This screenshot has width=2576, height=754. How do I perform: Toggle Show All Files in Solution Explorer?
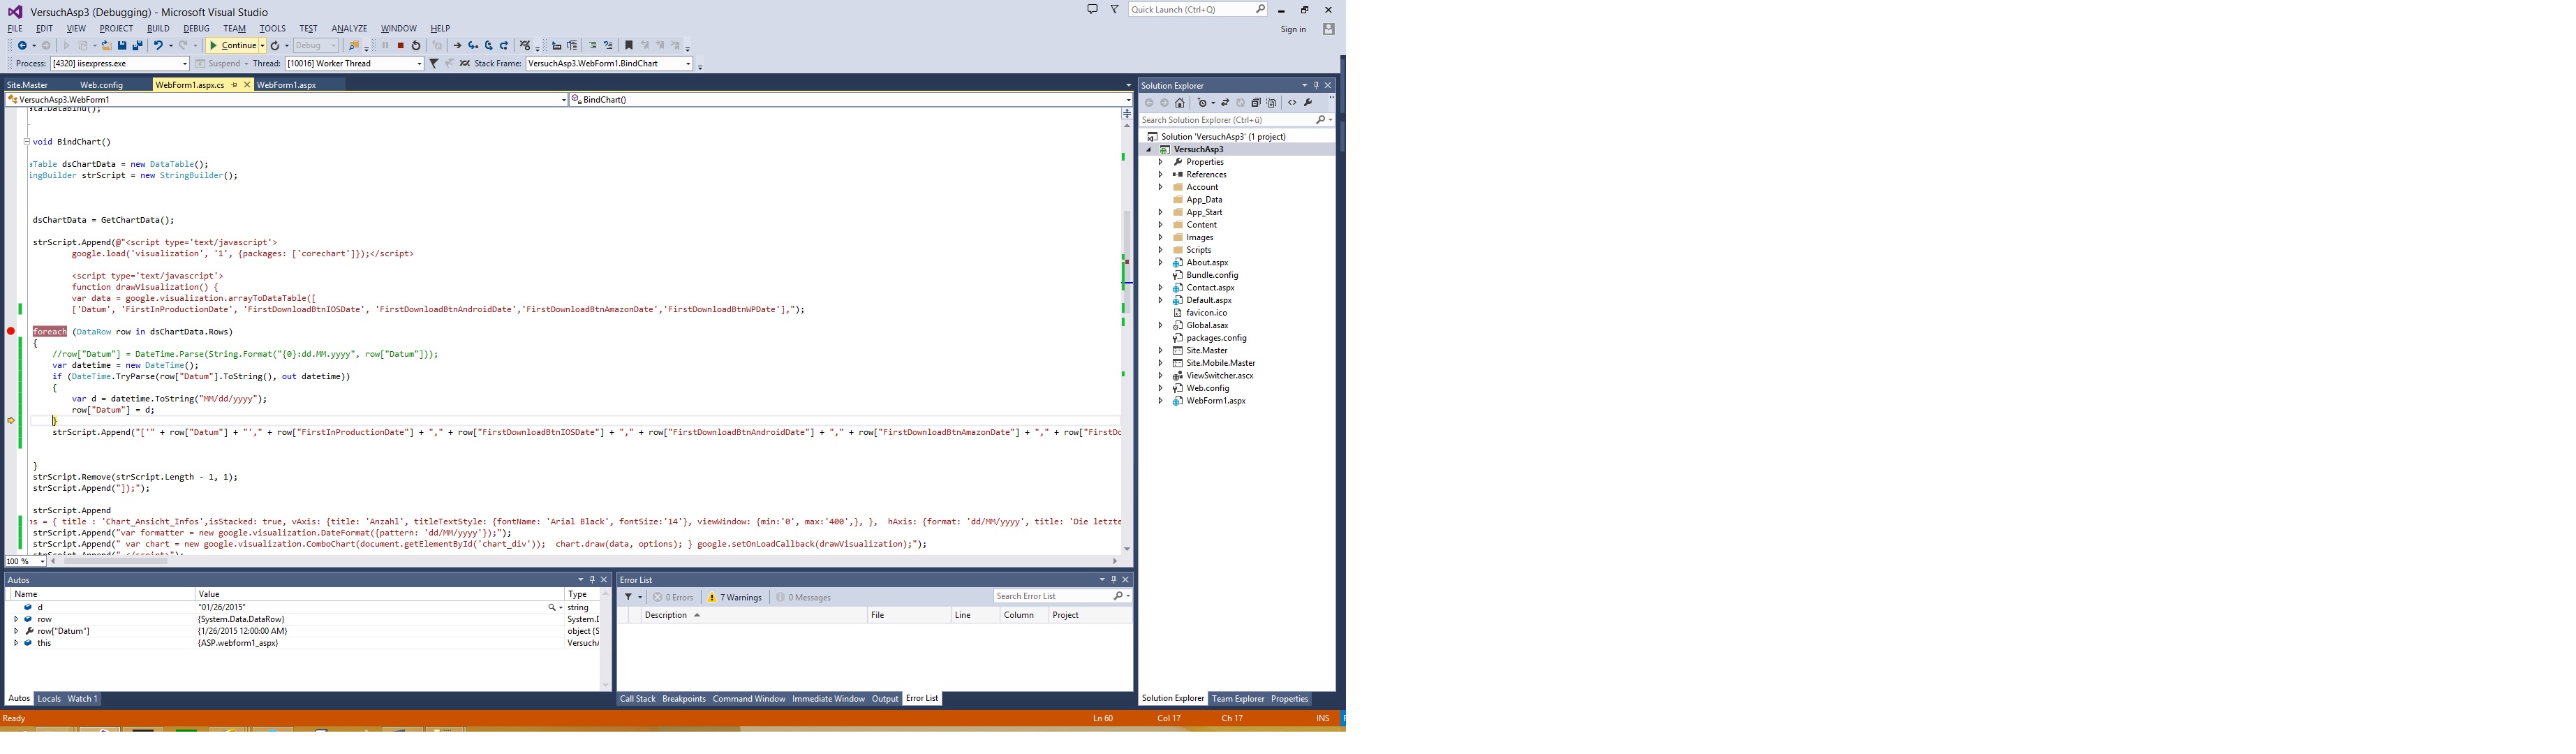pyautogui.click(x=1272, y=103)
